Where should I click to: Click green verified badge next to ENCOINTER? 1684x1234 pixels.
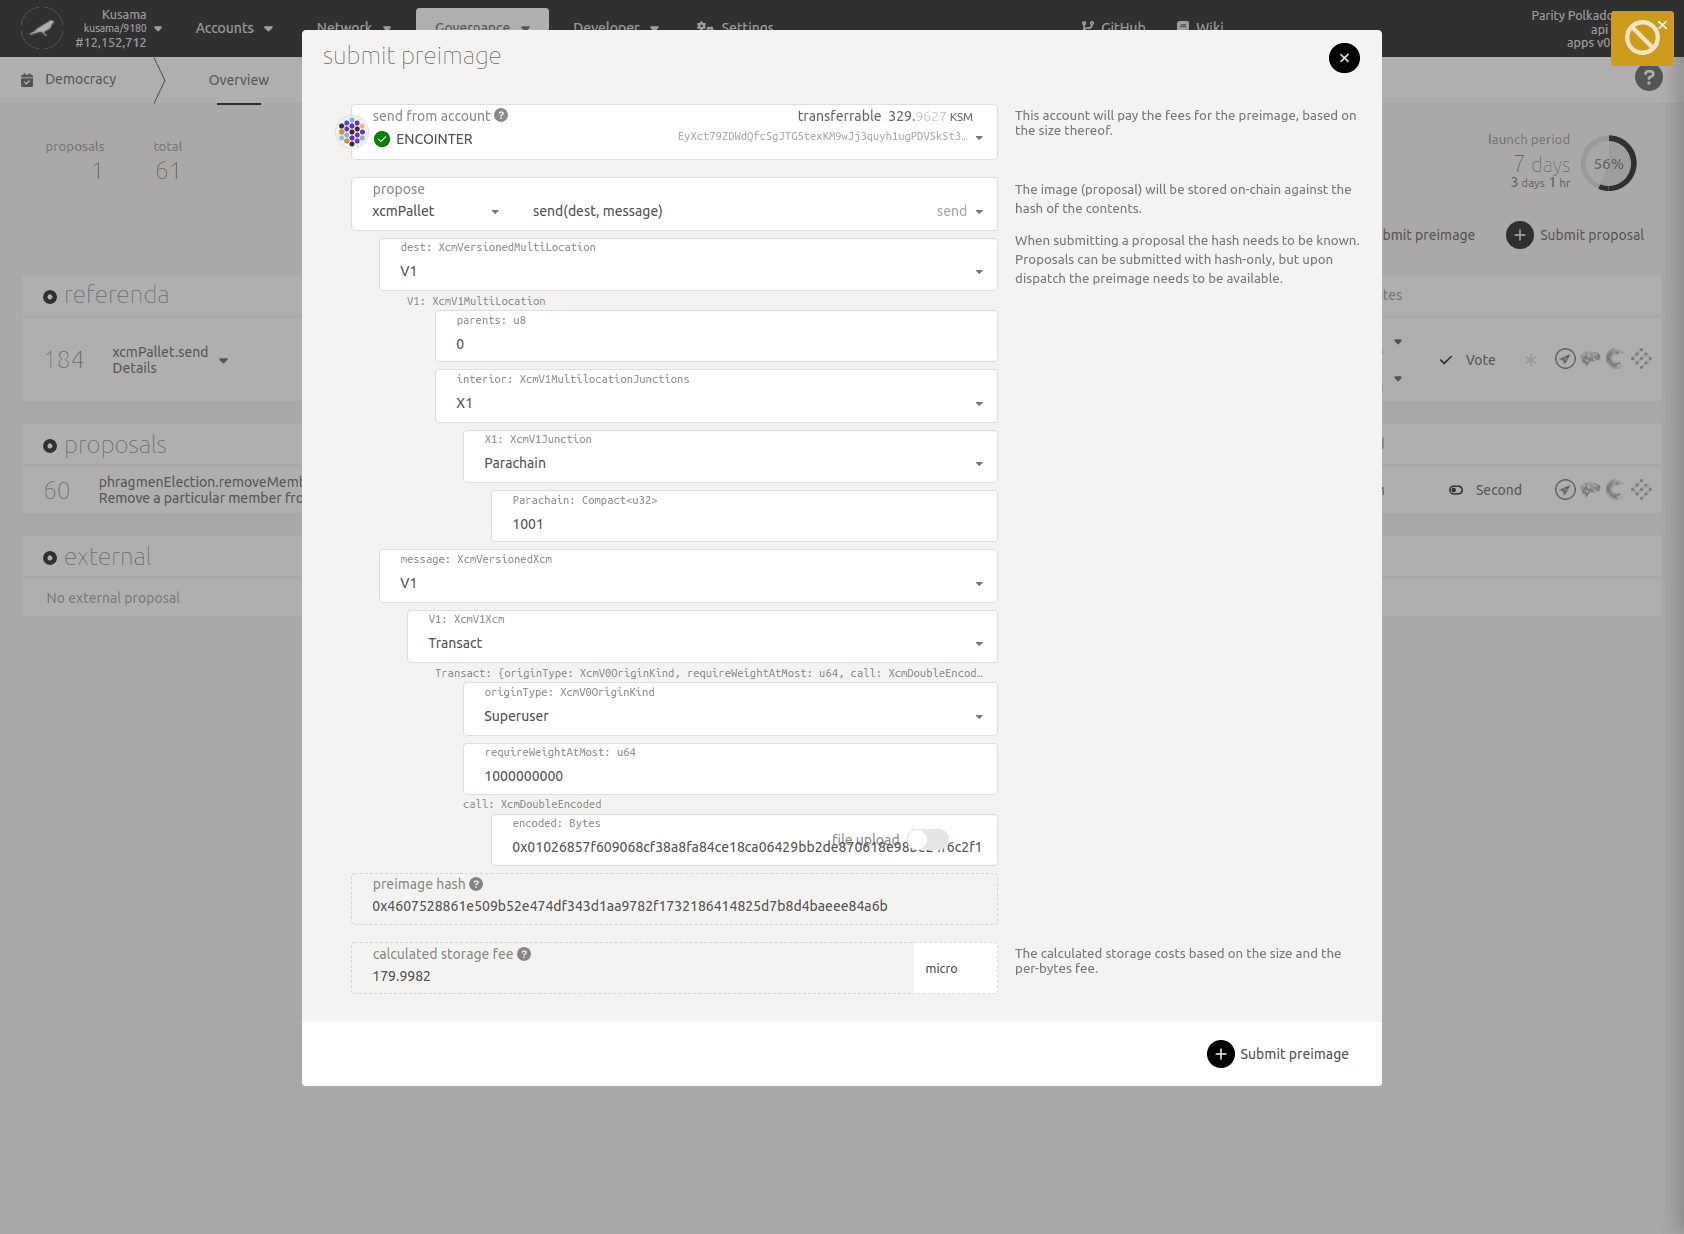382,140
